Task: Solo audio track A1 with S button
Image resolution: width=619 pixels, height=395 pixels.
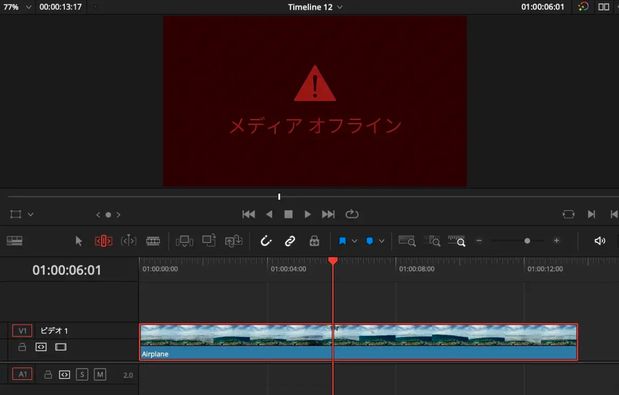Action: pyautogui.click(x=82, y=374)
